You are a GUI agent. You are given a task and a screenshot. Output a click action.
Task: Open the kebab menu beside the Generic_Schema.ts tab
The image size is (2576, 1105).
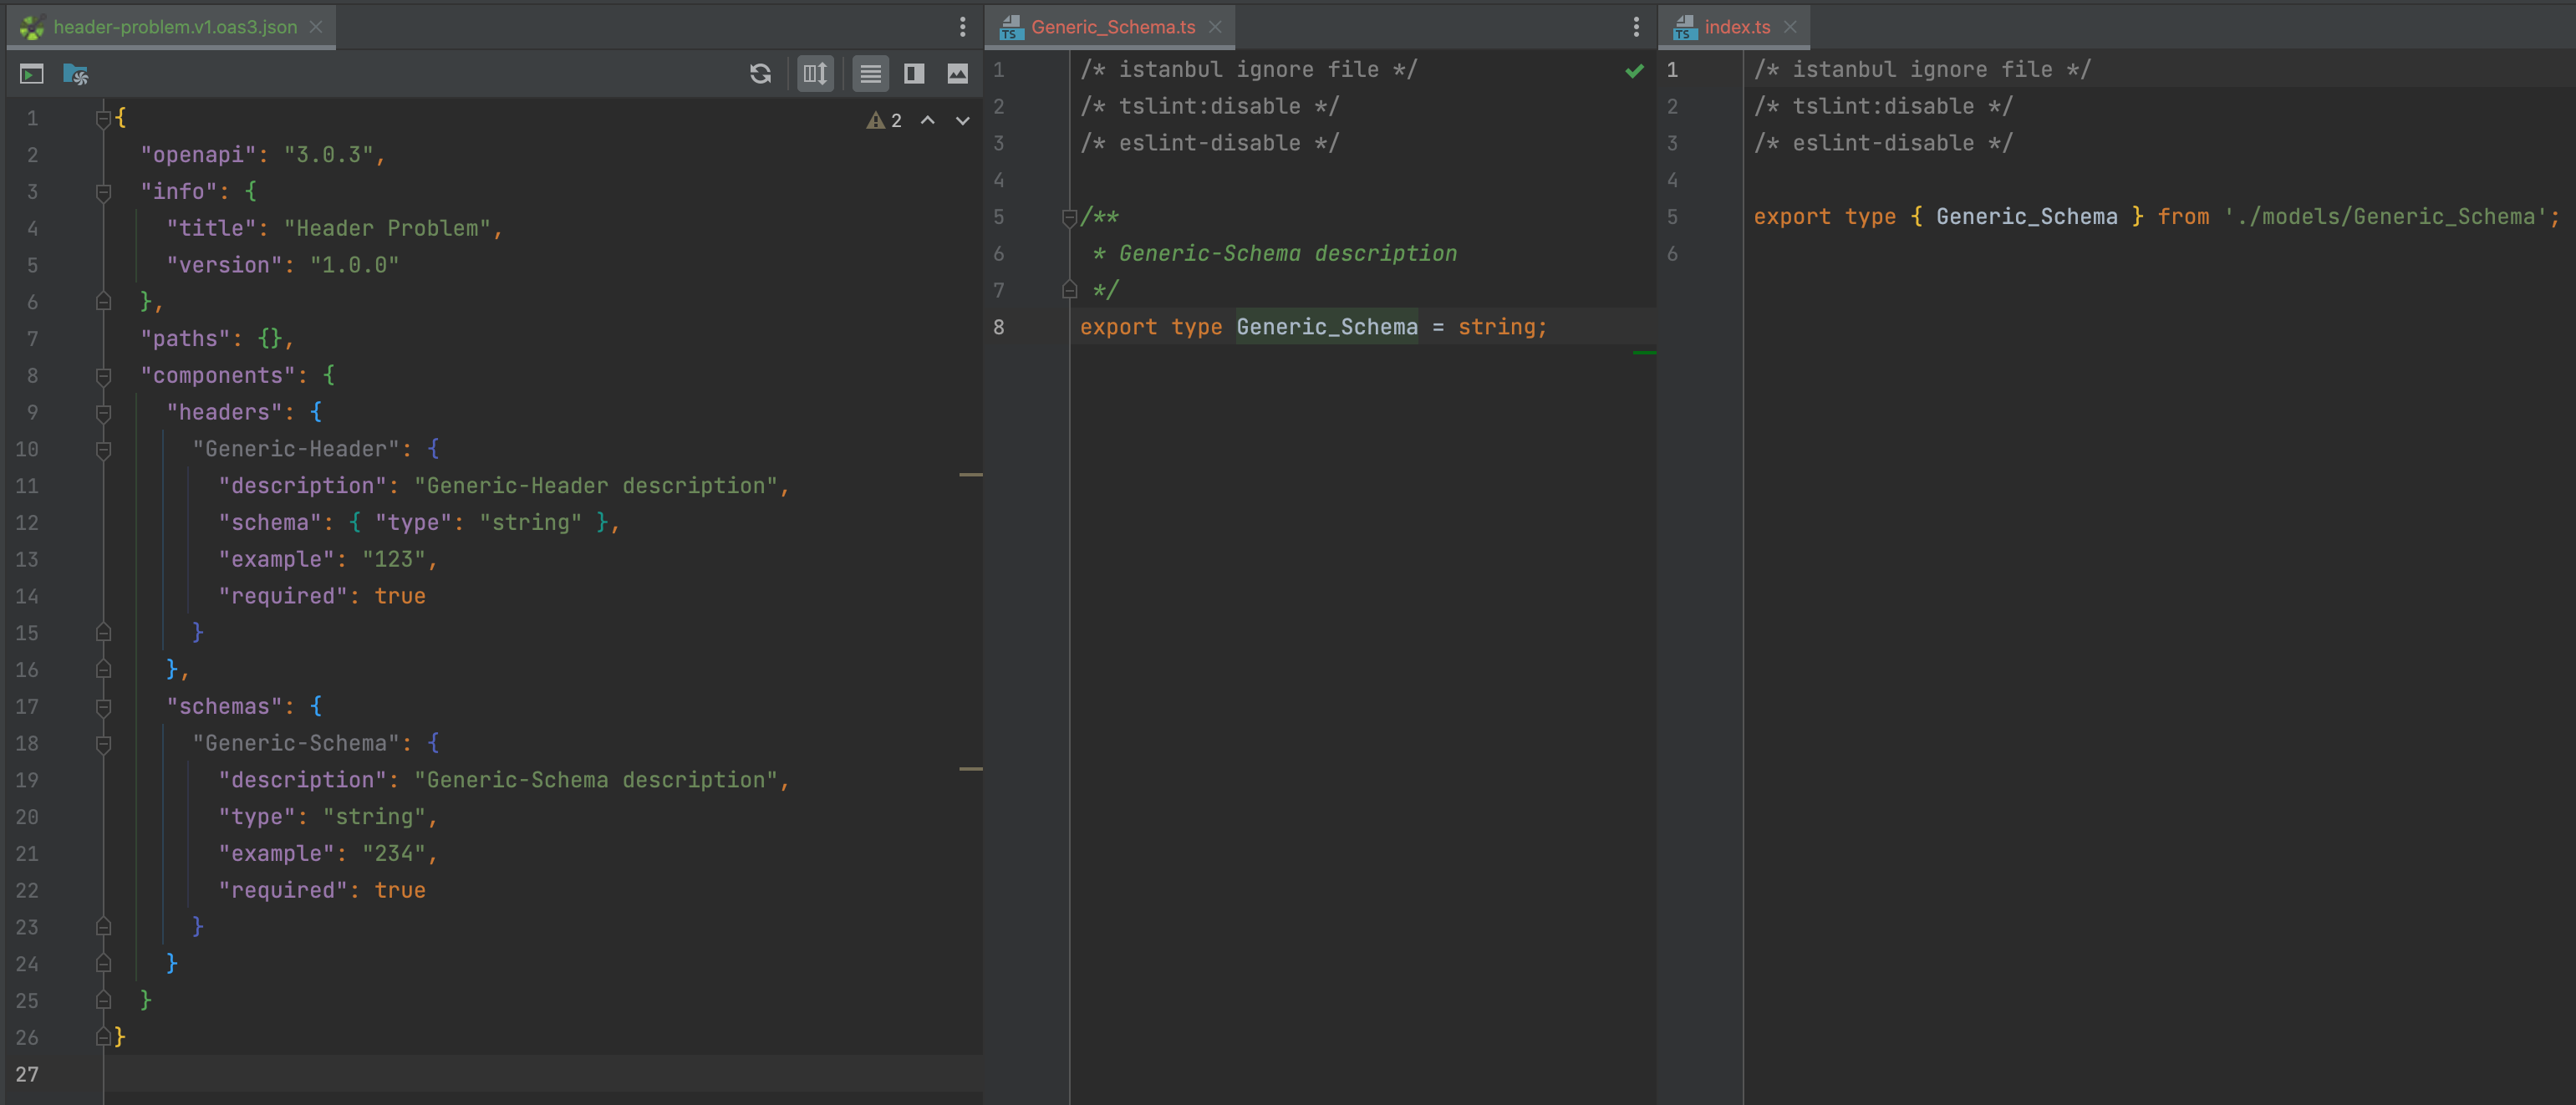(x=1635, y=27)
